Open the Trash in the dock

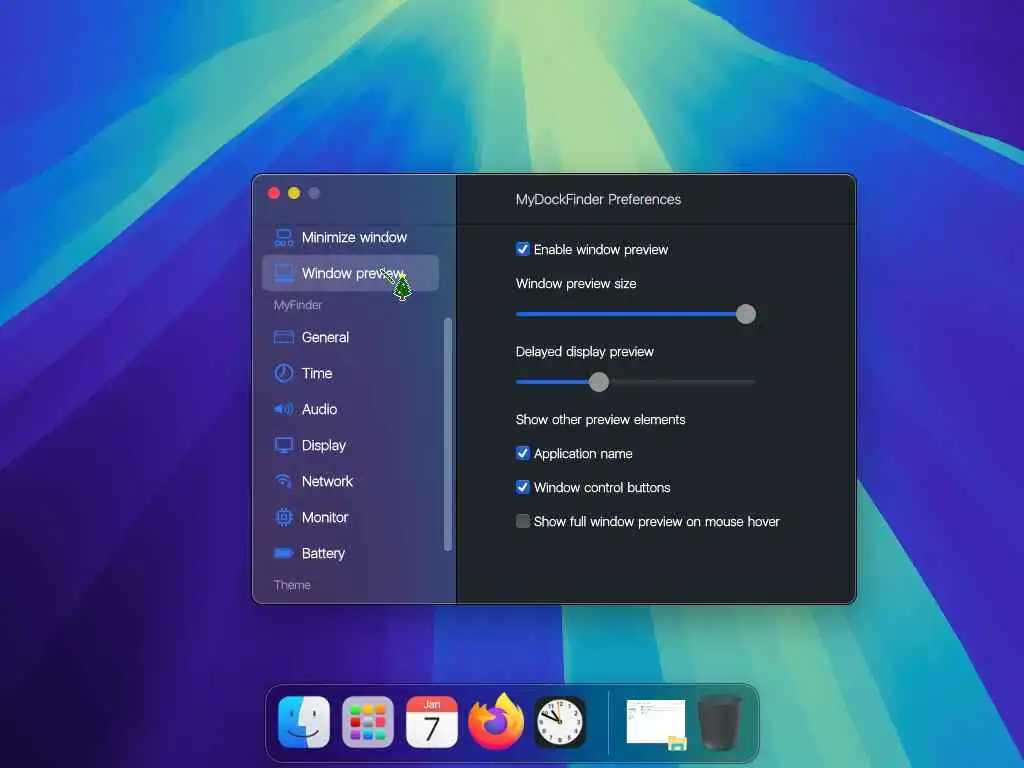(720, 722)
